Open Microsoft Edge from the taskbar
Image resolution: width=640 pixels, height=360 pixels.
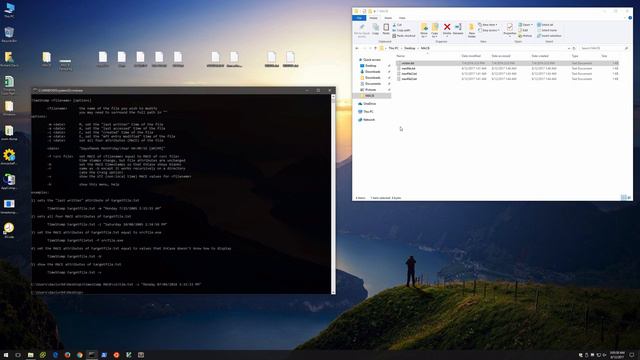(x=55, y=355)
